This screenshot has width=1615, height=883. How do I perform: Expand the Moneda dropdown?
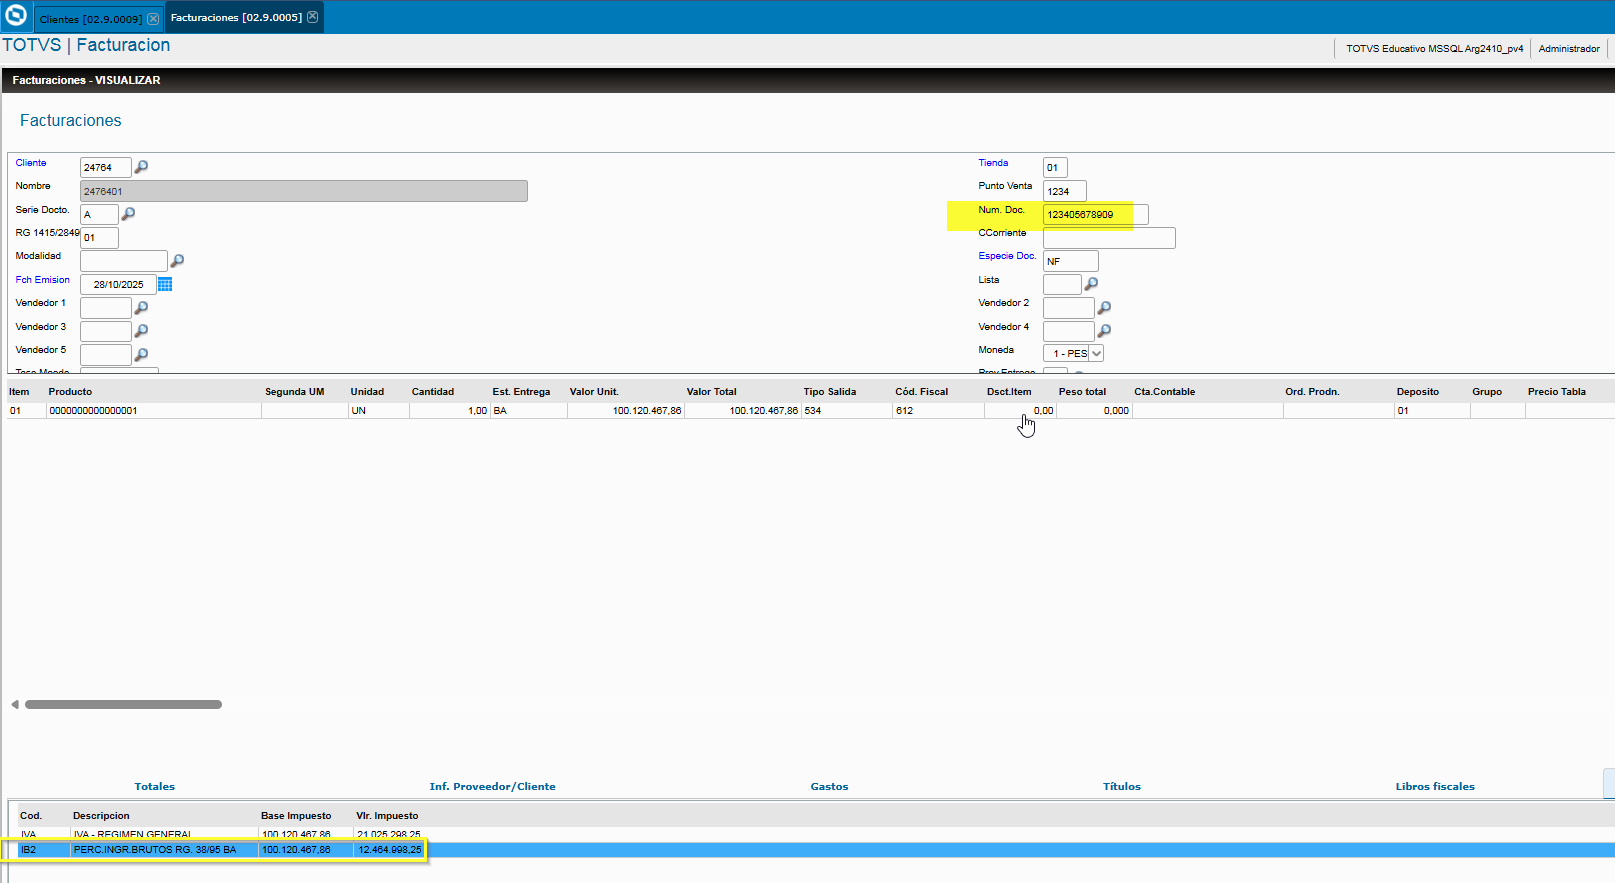[1096, 353]
